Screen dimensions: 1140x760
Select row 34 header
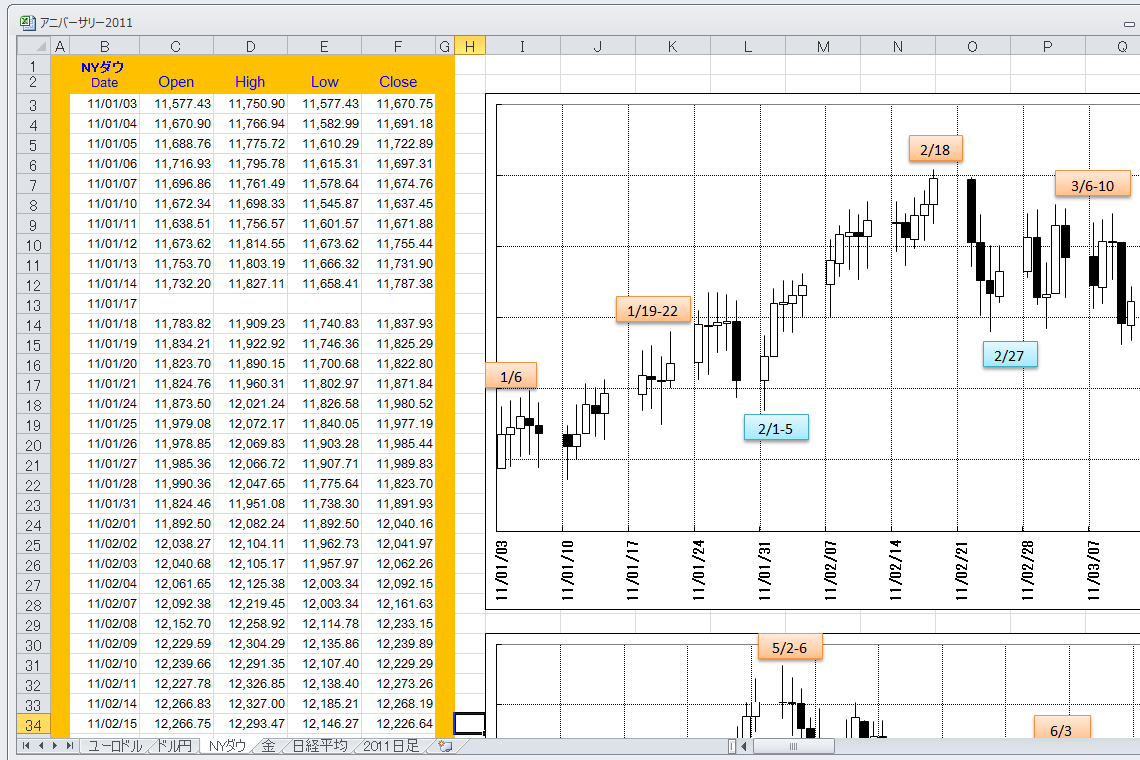pyautogui.click(x=33, y=724)
